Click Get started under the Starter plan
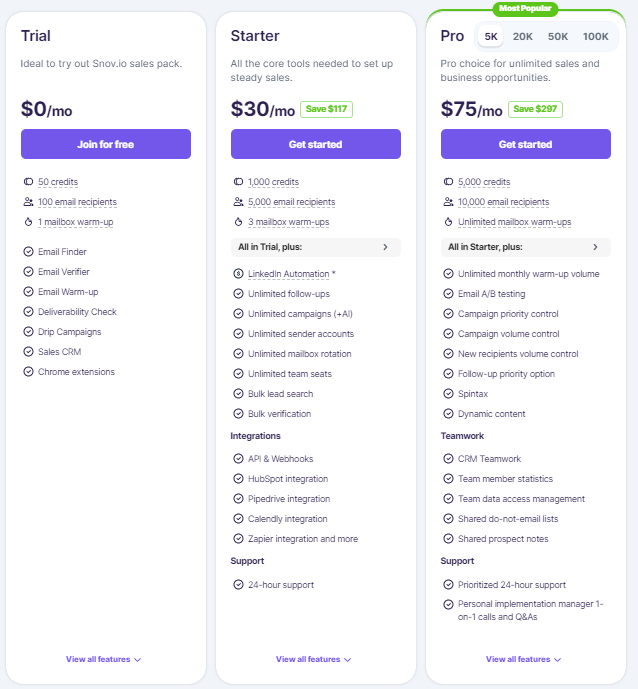638x689 pixels. point(315,144)
